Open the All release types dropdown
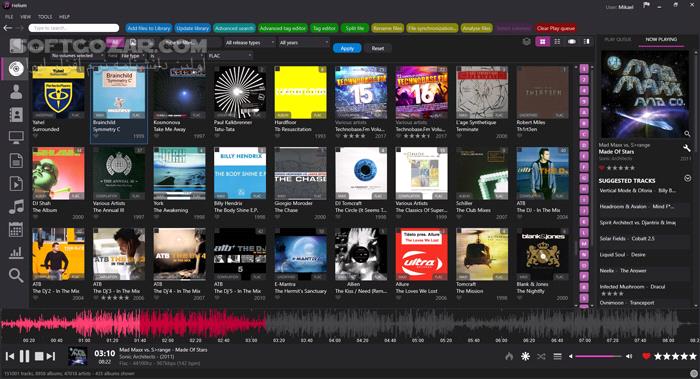This screenshot has height=379, width=700. tap(249, 43)
